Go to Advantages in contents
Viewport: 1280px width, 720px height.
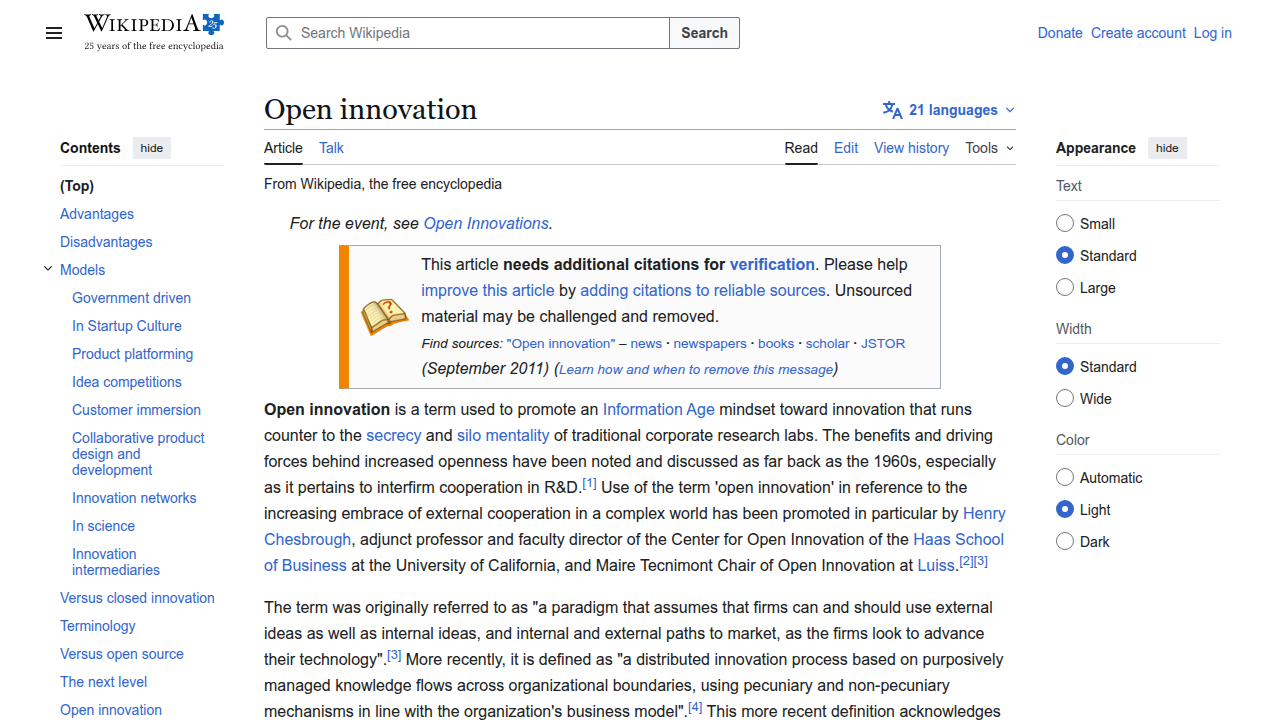point(97,214)
